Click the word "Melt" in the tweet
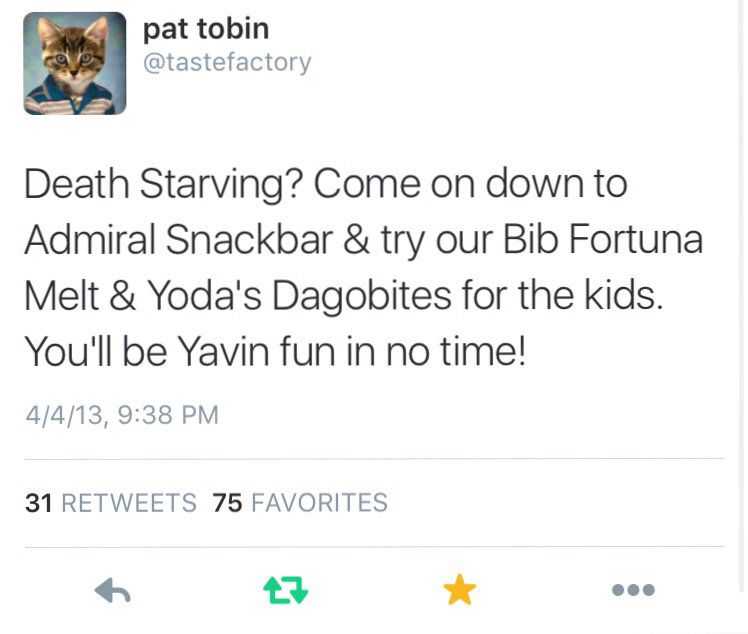Screen dimensions: 748x634 [59, 298]
